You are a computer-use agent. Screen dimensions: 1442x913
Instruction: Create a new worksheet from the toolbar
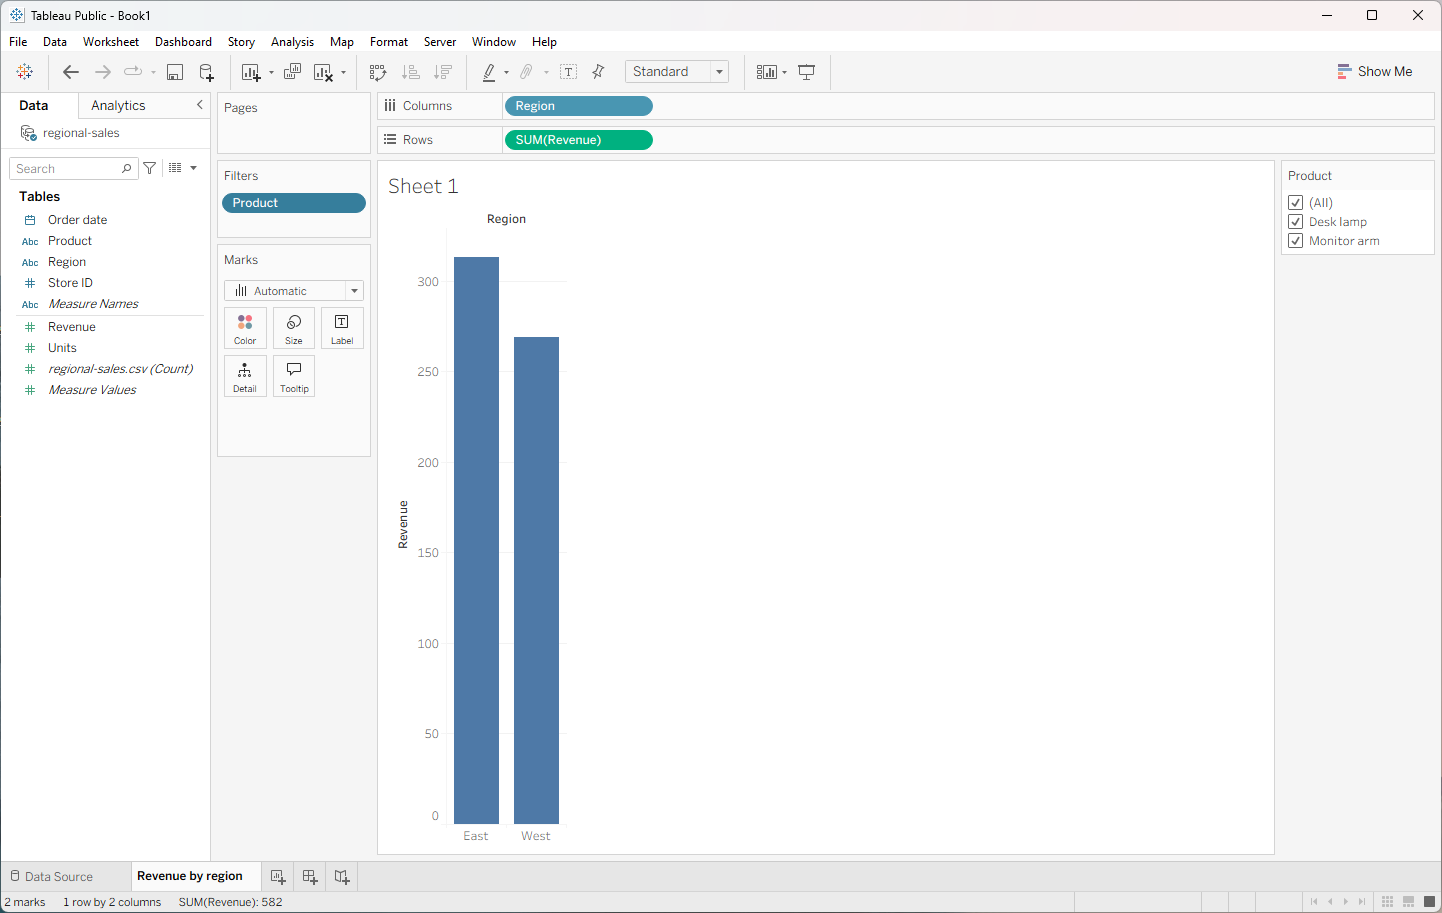(x=251, y=72)
